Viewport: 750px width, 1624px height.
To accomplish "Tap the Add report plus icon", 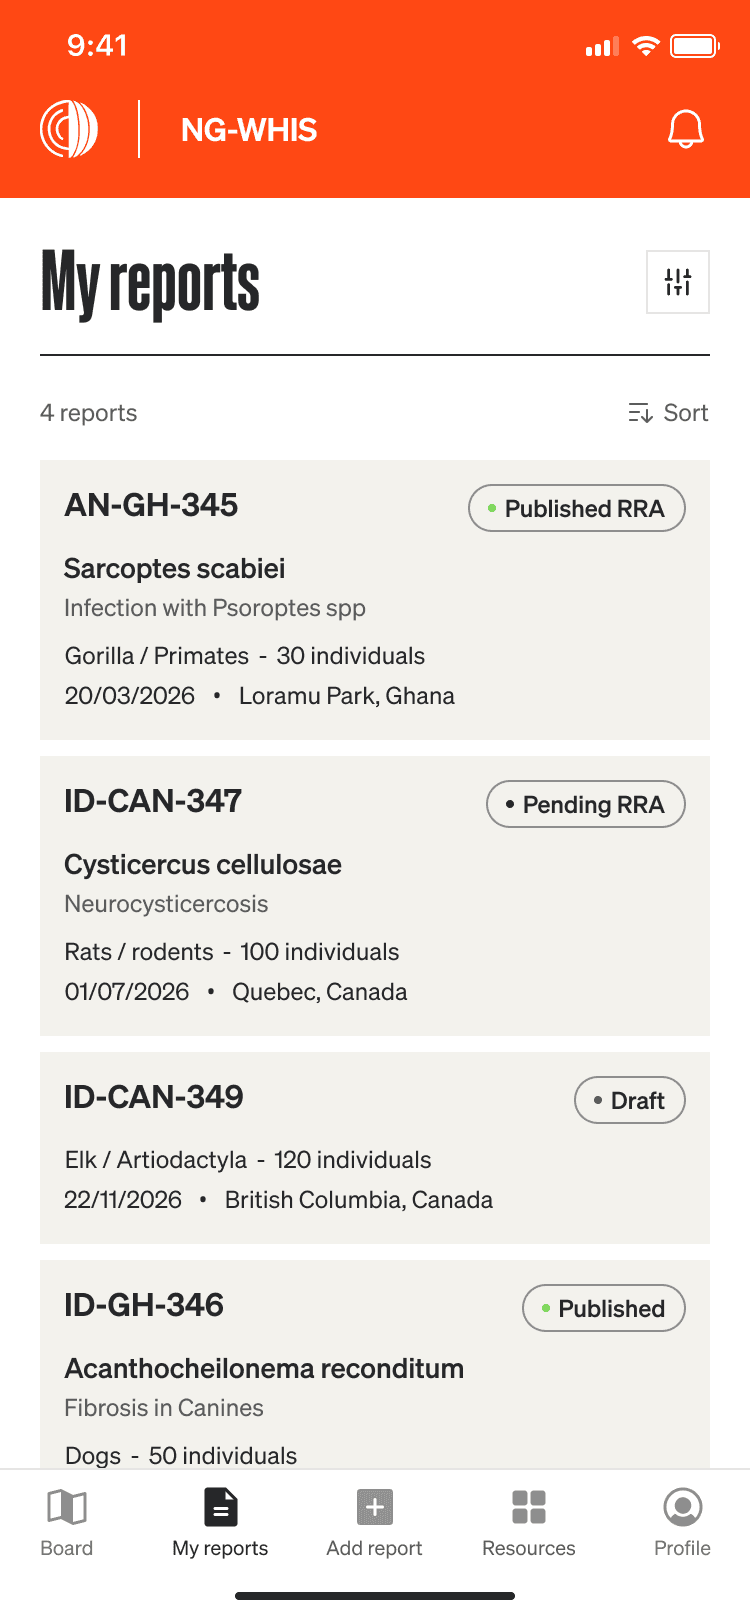I will (374, 1507).
